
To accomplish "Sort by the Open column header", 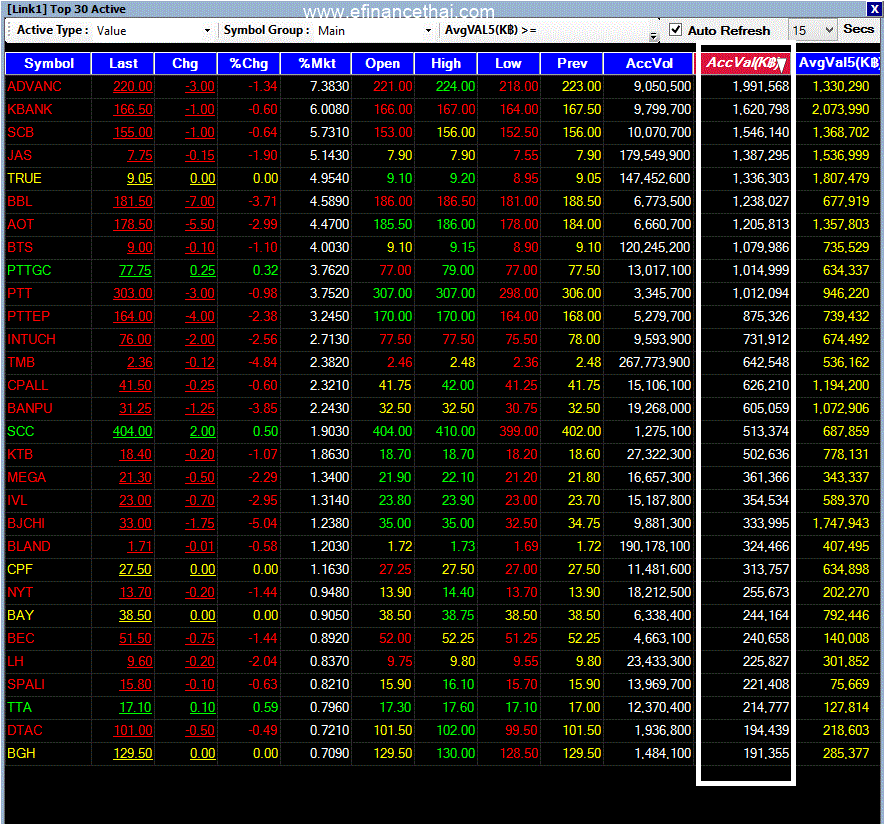I will click(x=383, y=63).
